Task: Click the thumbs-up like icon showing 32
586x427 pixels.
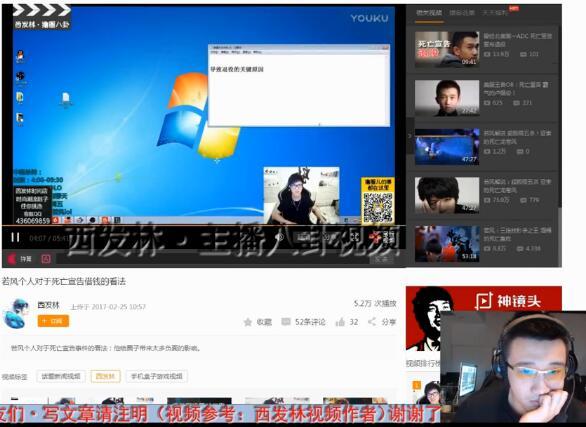Action: pos(340,322)
